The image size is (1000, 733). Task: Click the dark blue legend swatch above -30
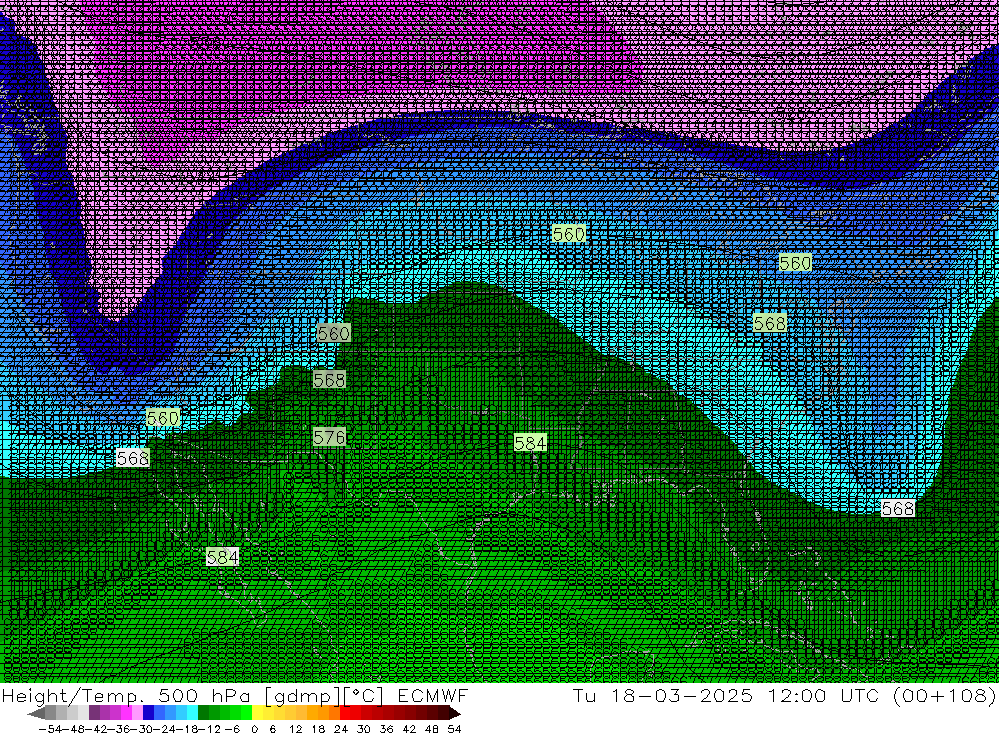(149, 713)
